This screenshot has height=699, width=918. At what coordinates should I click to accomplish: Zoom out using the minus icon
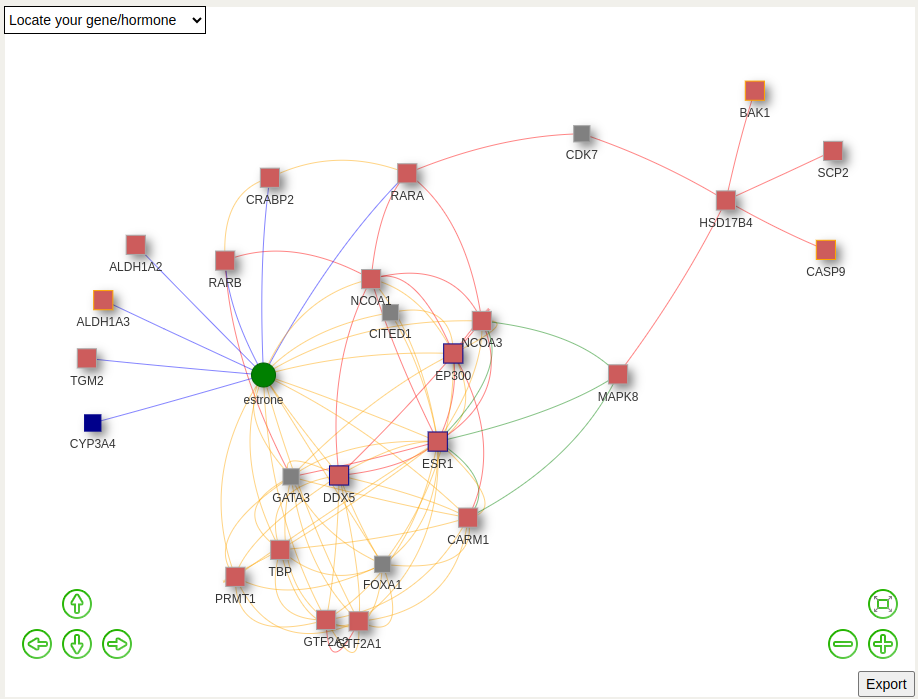tap(843, 644)
